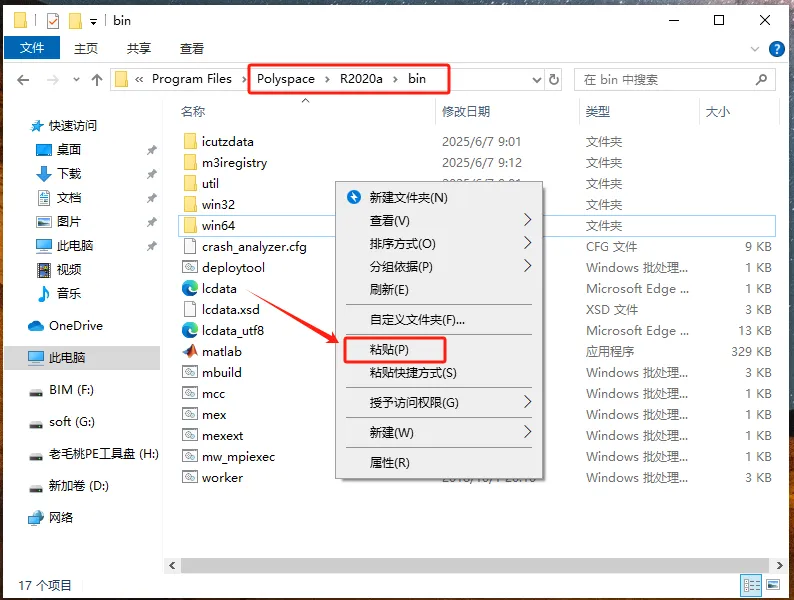
Task: Sort by the 类型 column header
Action: 598,111
